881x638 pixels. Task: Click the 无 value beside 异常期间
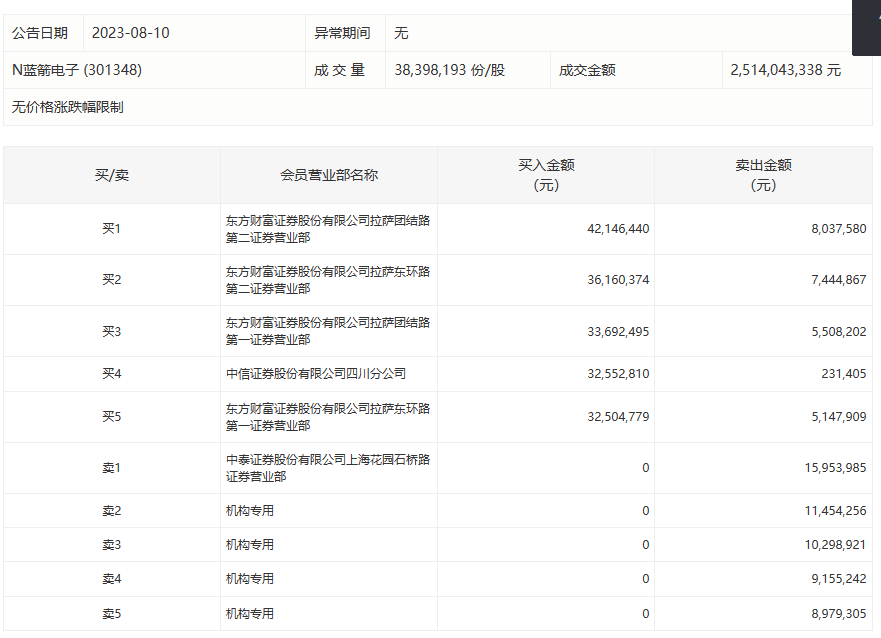click(401, 33)
